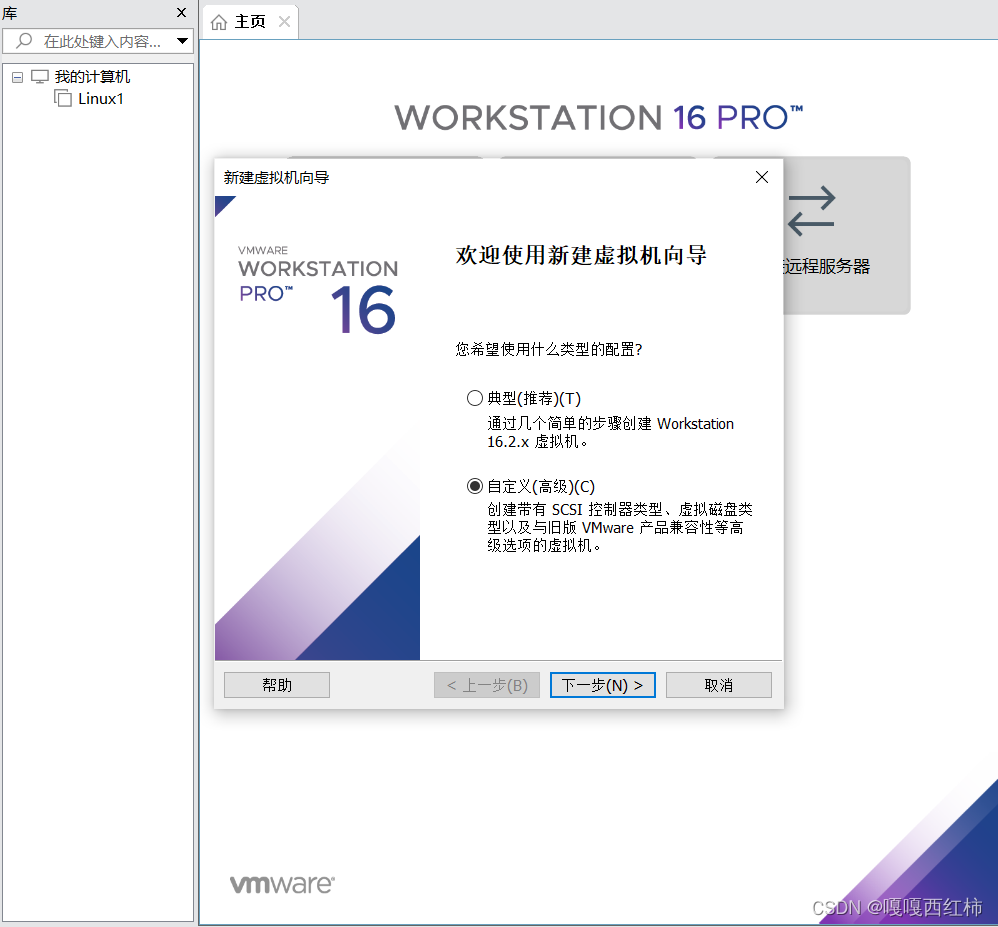Collapse the 我的计算机 tree node
The height and width of the screenshot is (927, 998).
pyautogui.click(x=18, y=78)
